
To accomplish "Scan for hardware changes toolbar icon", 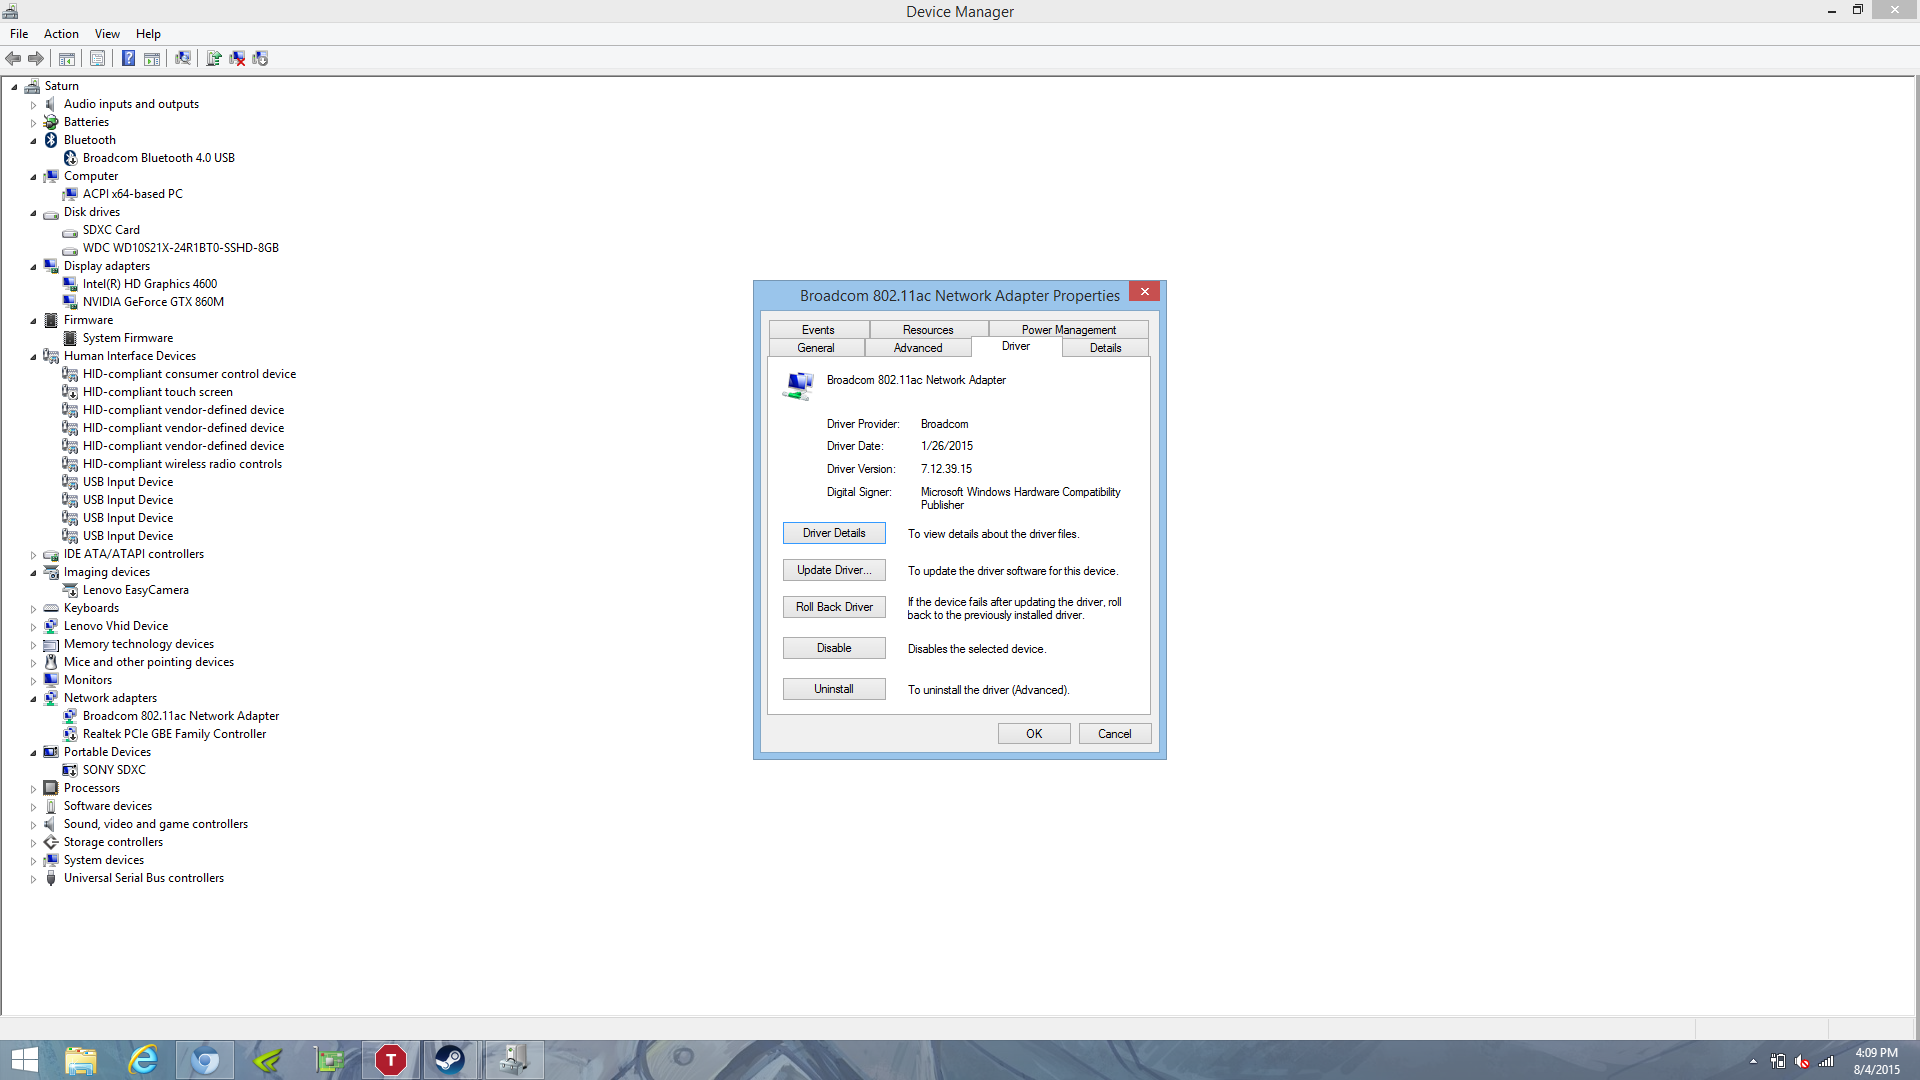I will point(183,59).
